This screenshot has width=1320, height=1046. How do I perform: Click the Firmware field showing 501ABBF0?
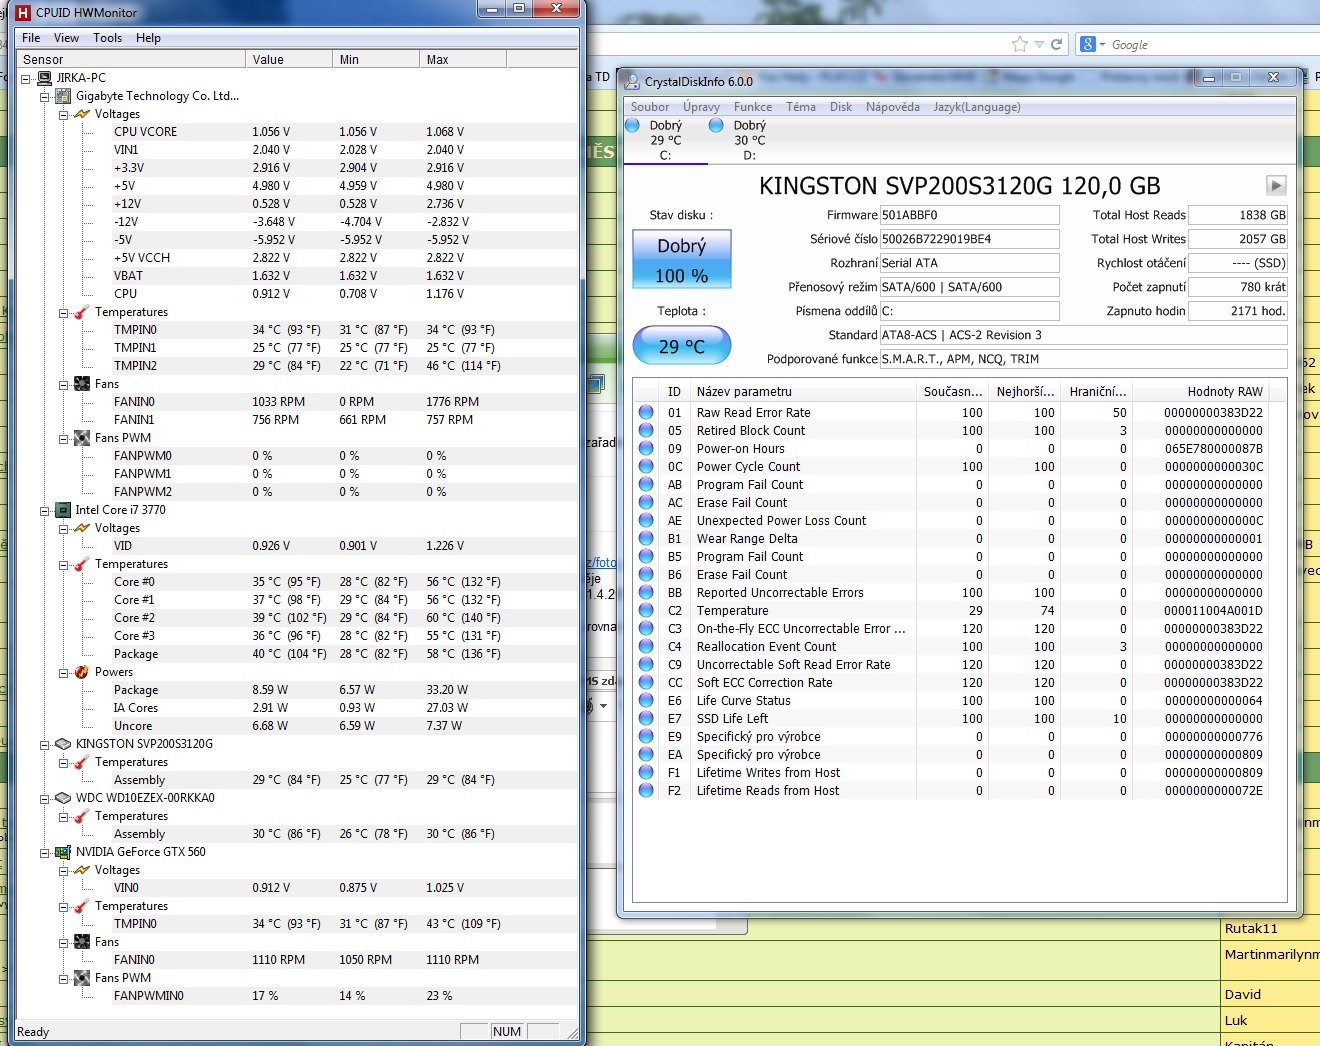[968, 215]
